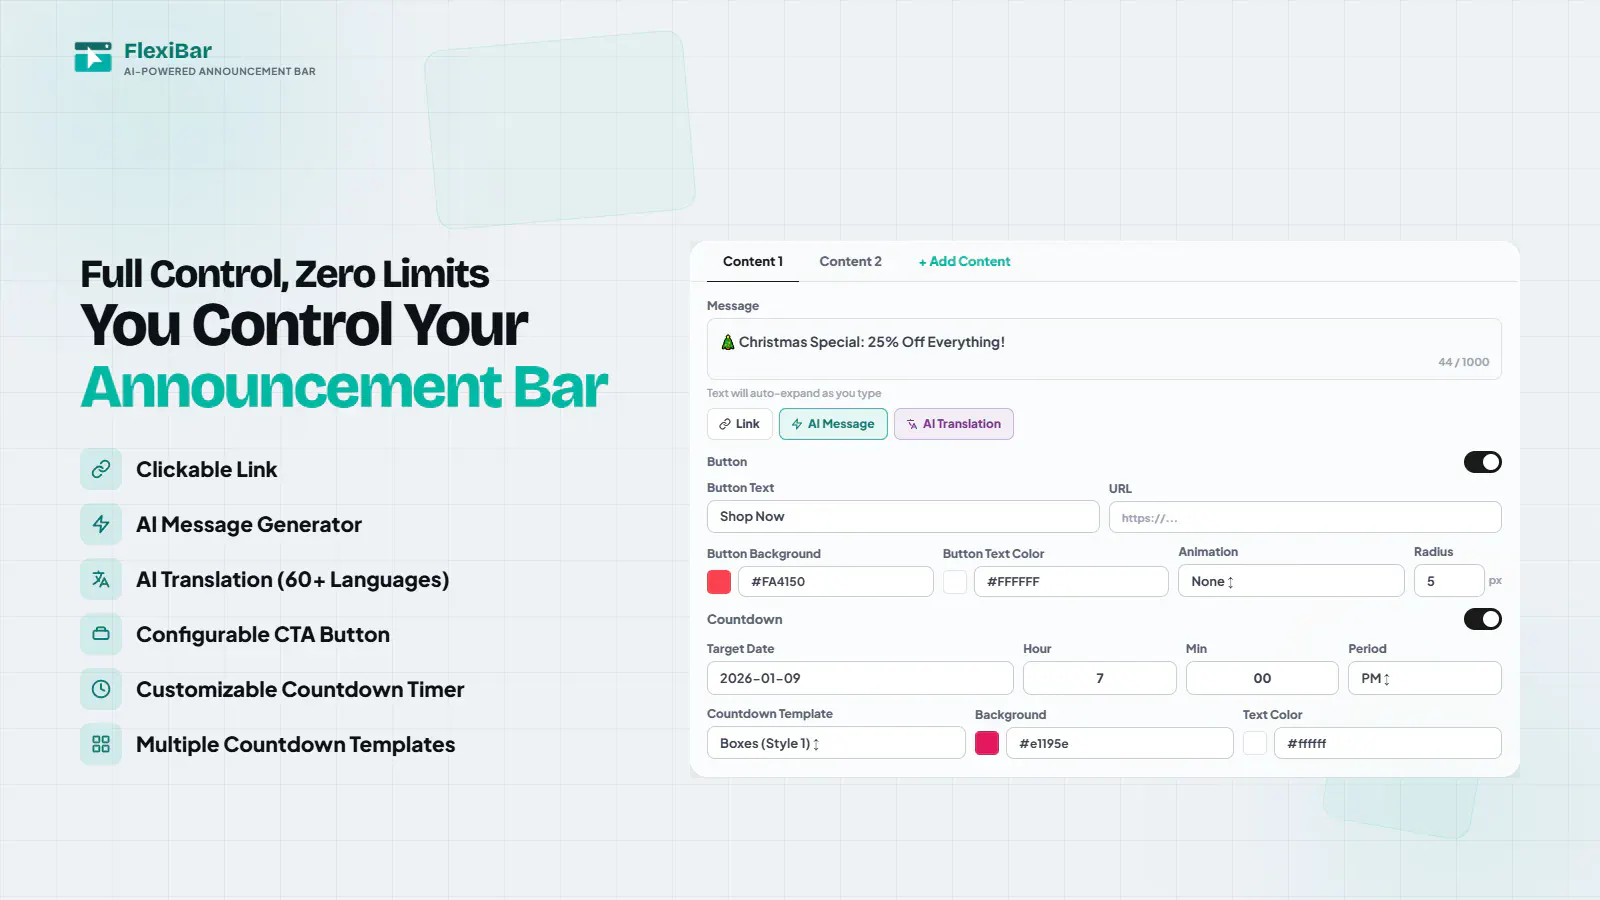Click the #FFFFFF button text color field
Screen dimensions: 1600x900
click(1071, 581)
